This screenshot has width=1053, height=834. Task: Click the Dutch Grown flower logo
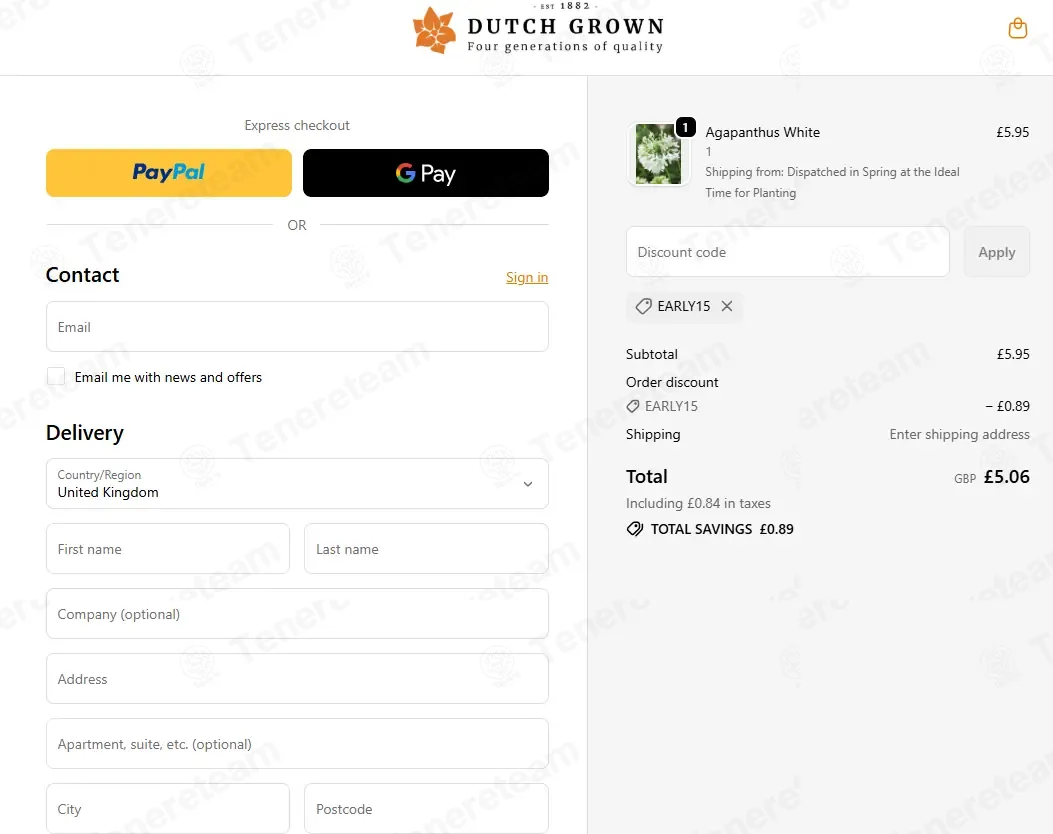pyautogui.click(x=434, y=30)
